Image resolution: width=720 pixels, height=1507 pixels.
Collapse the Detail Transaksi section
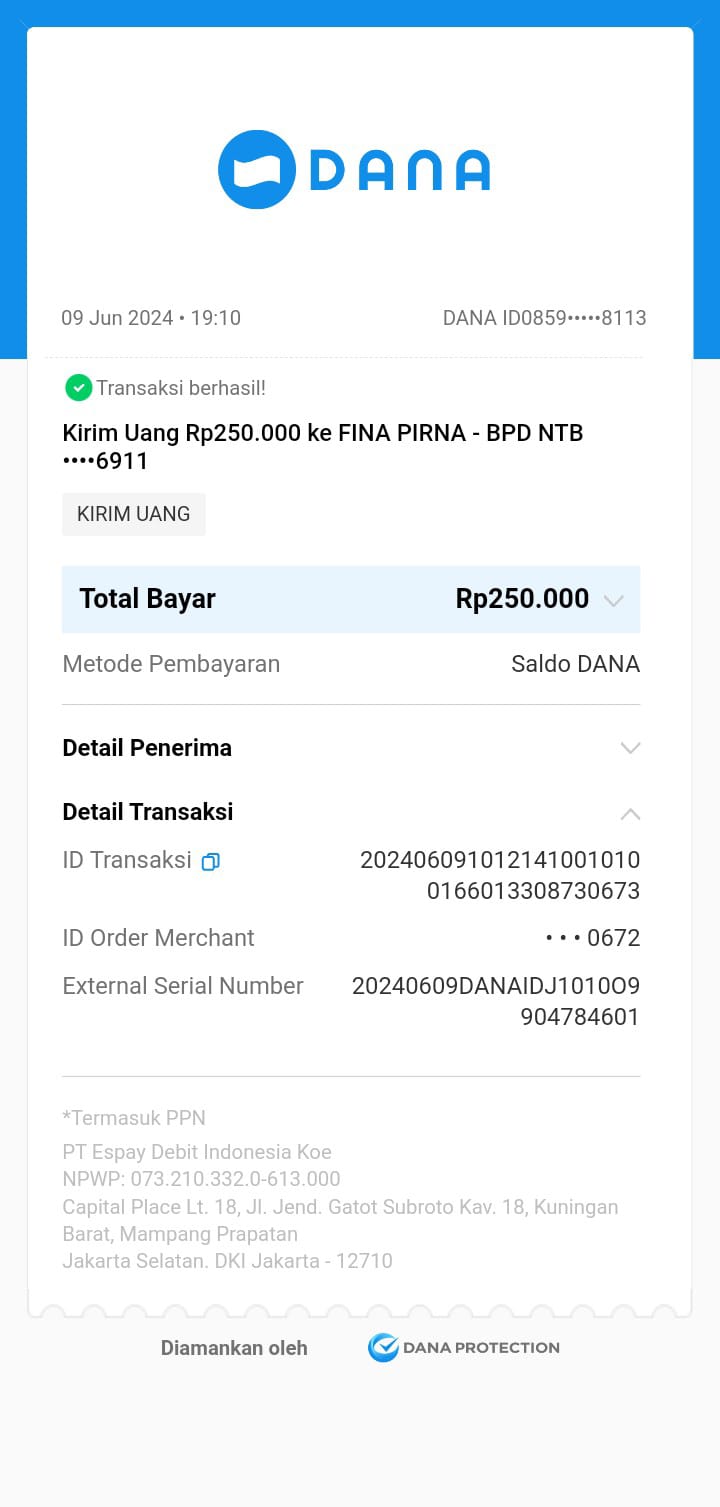point(630,813)
